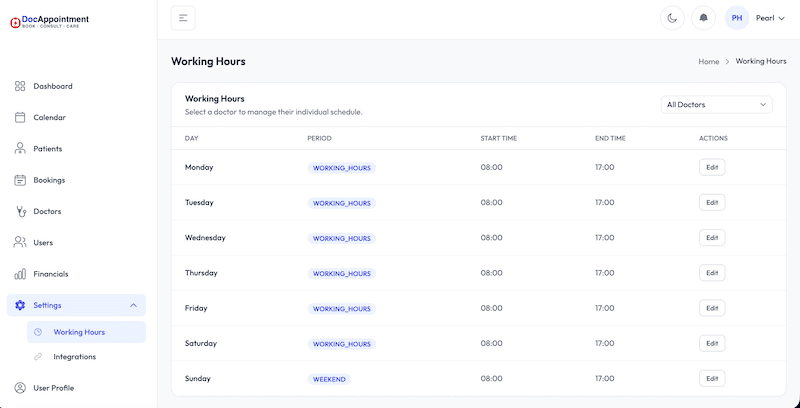The image size is (800, 408).
Task: Click the Home breadcrumb link
Action: click(709, 61)
